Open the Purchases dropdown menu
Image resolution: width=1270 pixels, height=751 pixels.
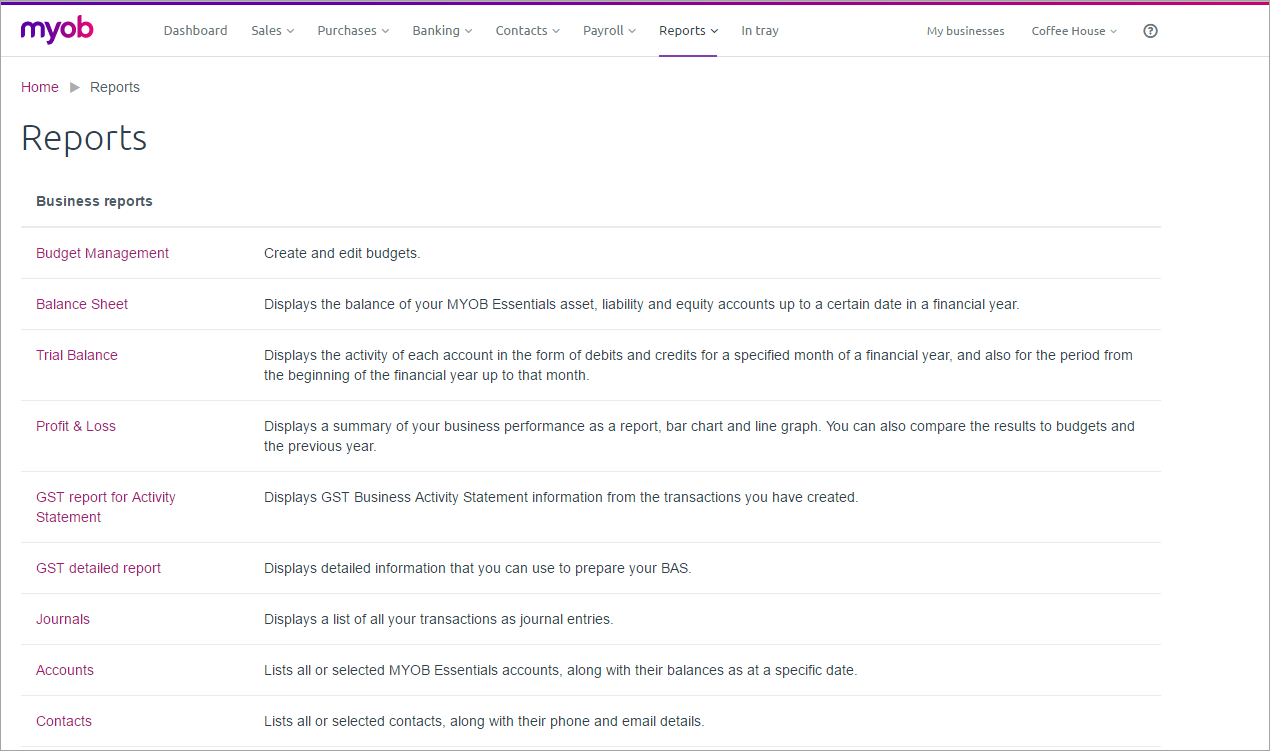tap(353, 31)
